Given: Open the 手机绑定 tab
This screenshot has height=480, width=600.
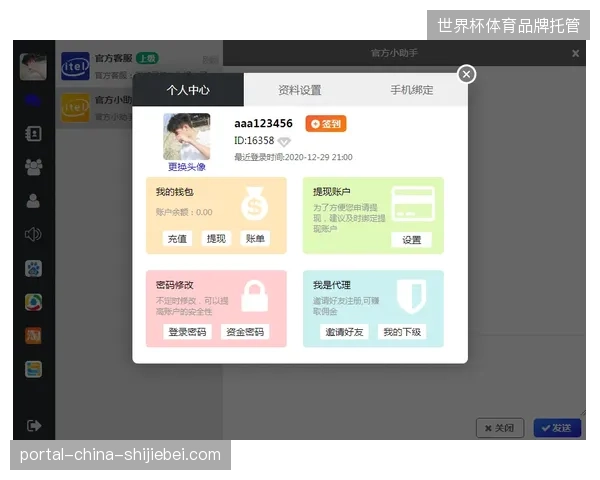Looking at the screenshot, I should pyautogui.click(x=411, y=90).
